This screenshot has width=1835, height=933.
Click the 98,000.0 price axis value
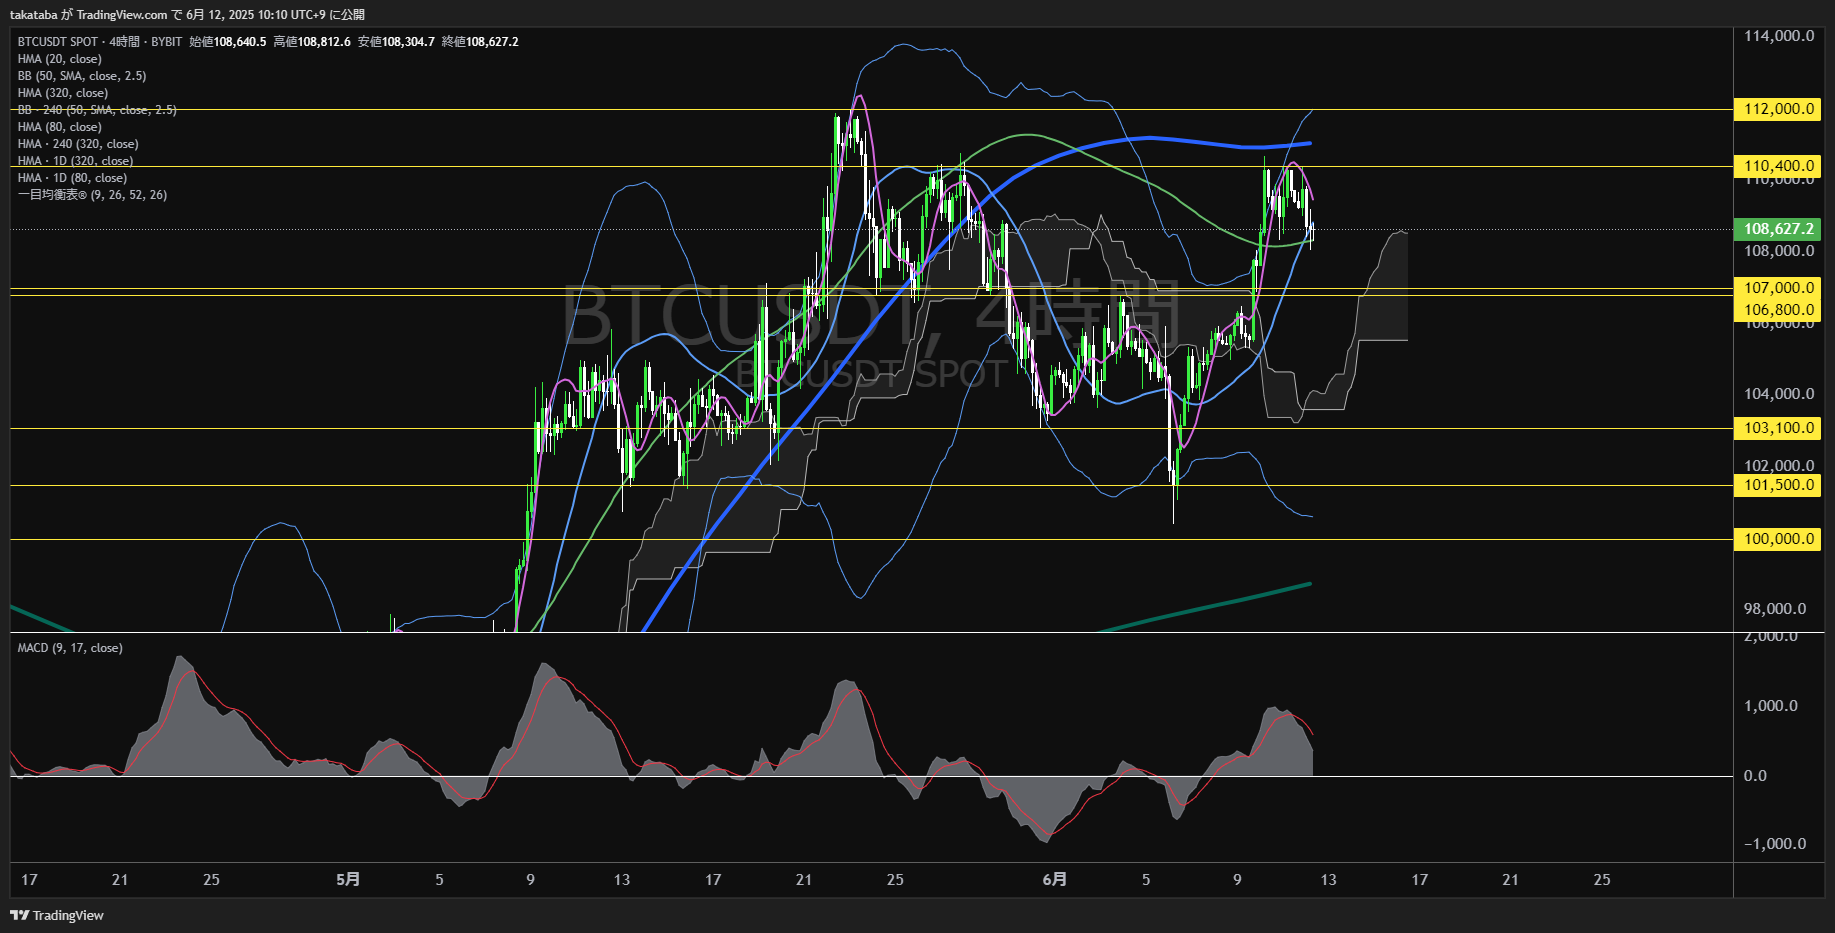[x=1775, y=609]
